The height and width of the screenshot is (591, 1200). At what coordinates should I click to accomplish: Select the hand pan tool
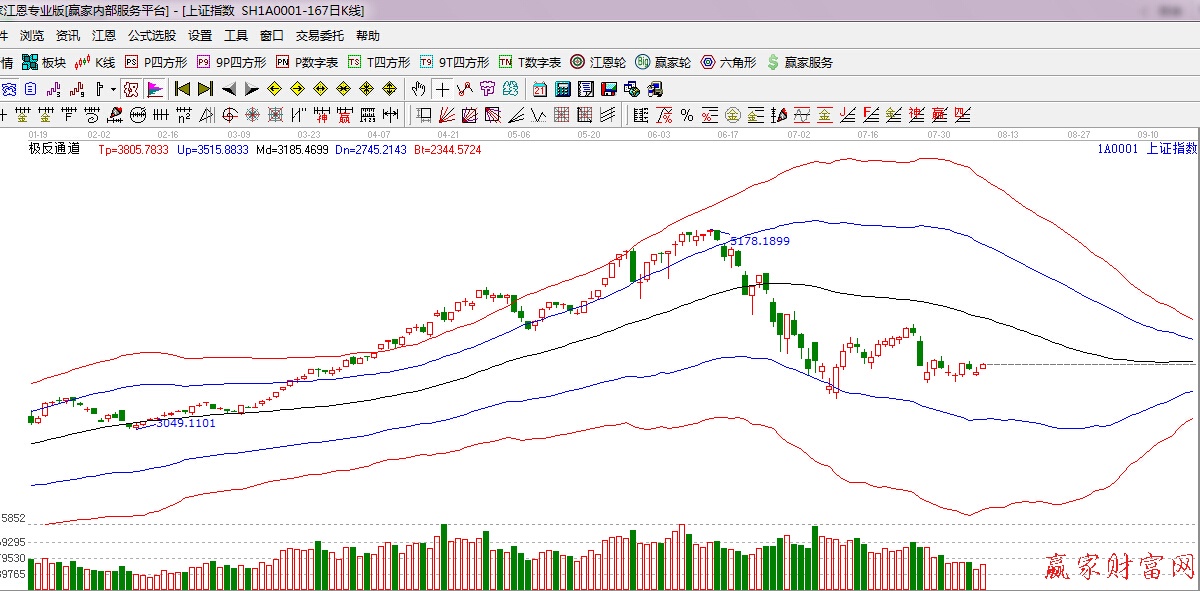pos(419,89)
